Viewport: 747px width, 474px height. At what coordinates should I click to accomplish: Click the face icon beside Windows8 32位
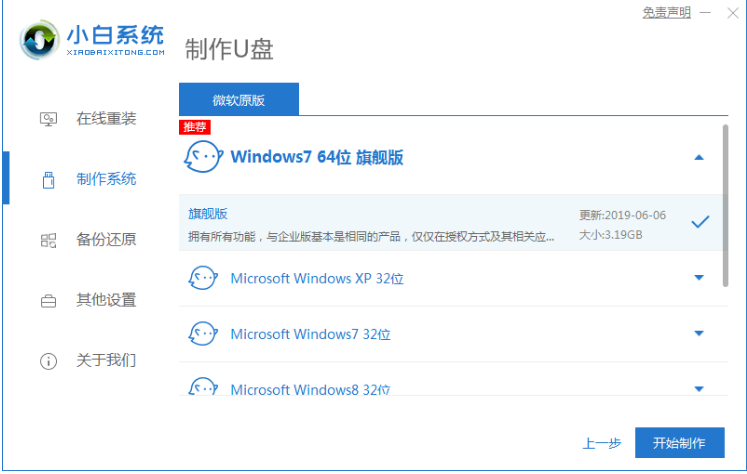[x=203, y=387]
